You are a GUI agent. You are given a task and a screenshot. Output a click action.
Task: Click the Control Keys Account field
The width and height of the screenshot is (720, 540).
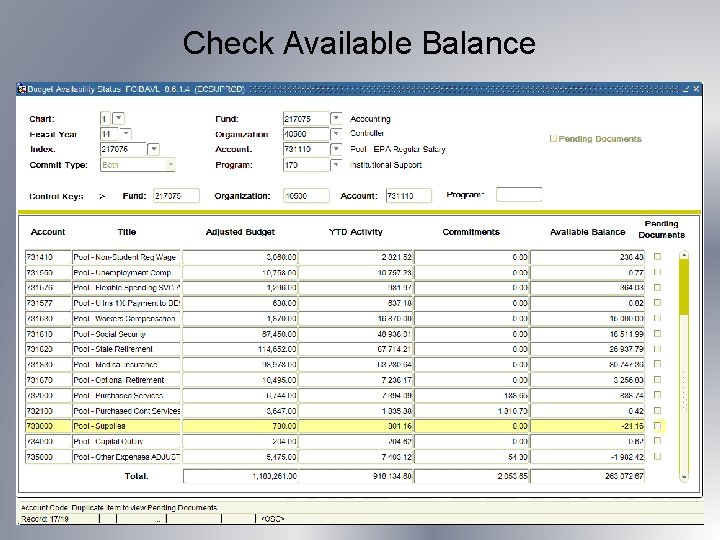pos(409,196)
